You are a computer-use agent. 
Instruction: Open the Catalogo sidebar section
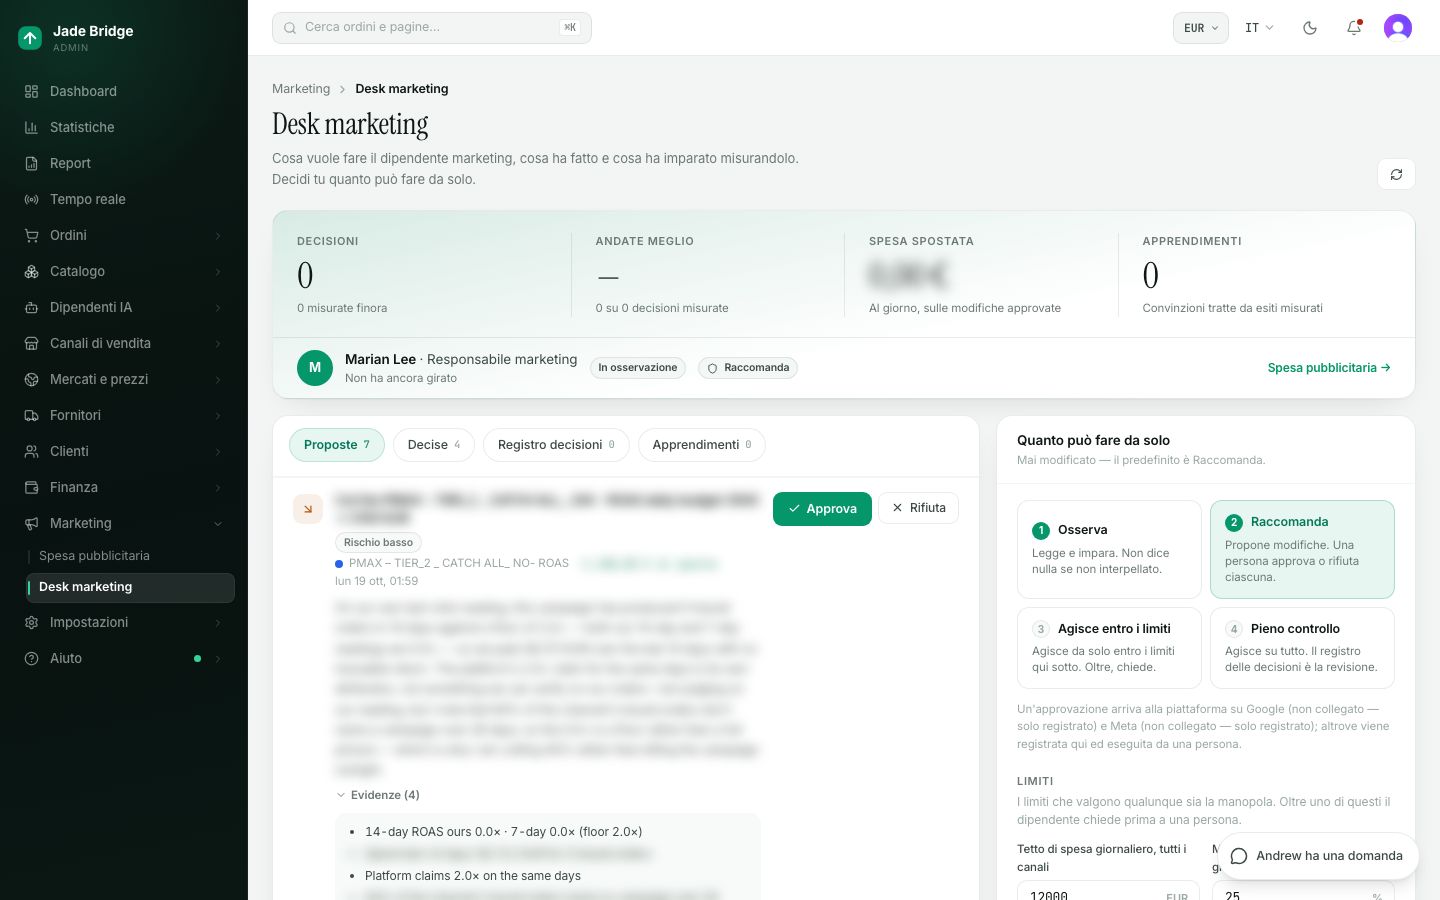coord(124,271)
